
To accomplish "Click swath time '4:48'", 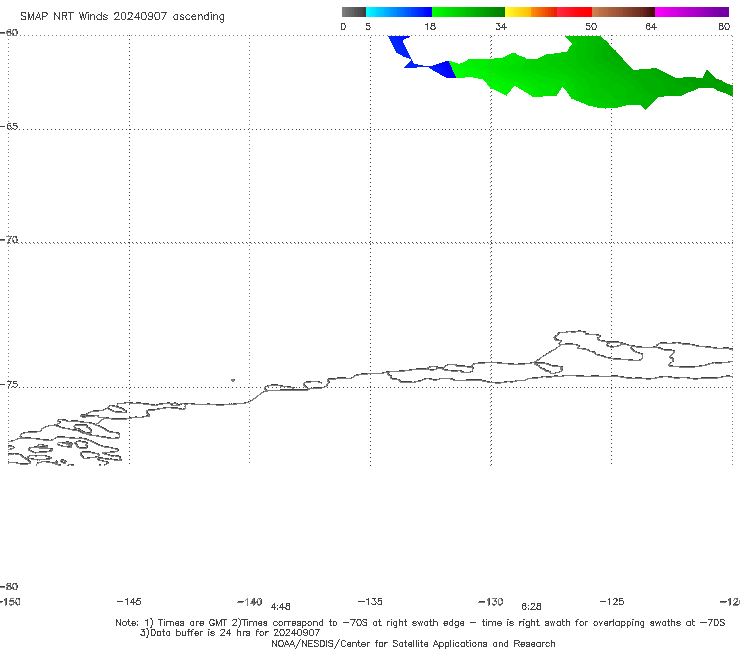I will (280, 607).
